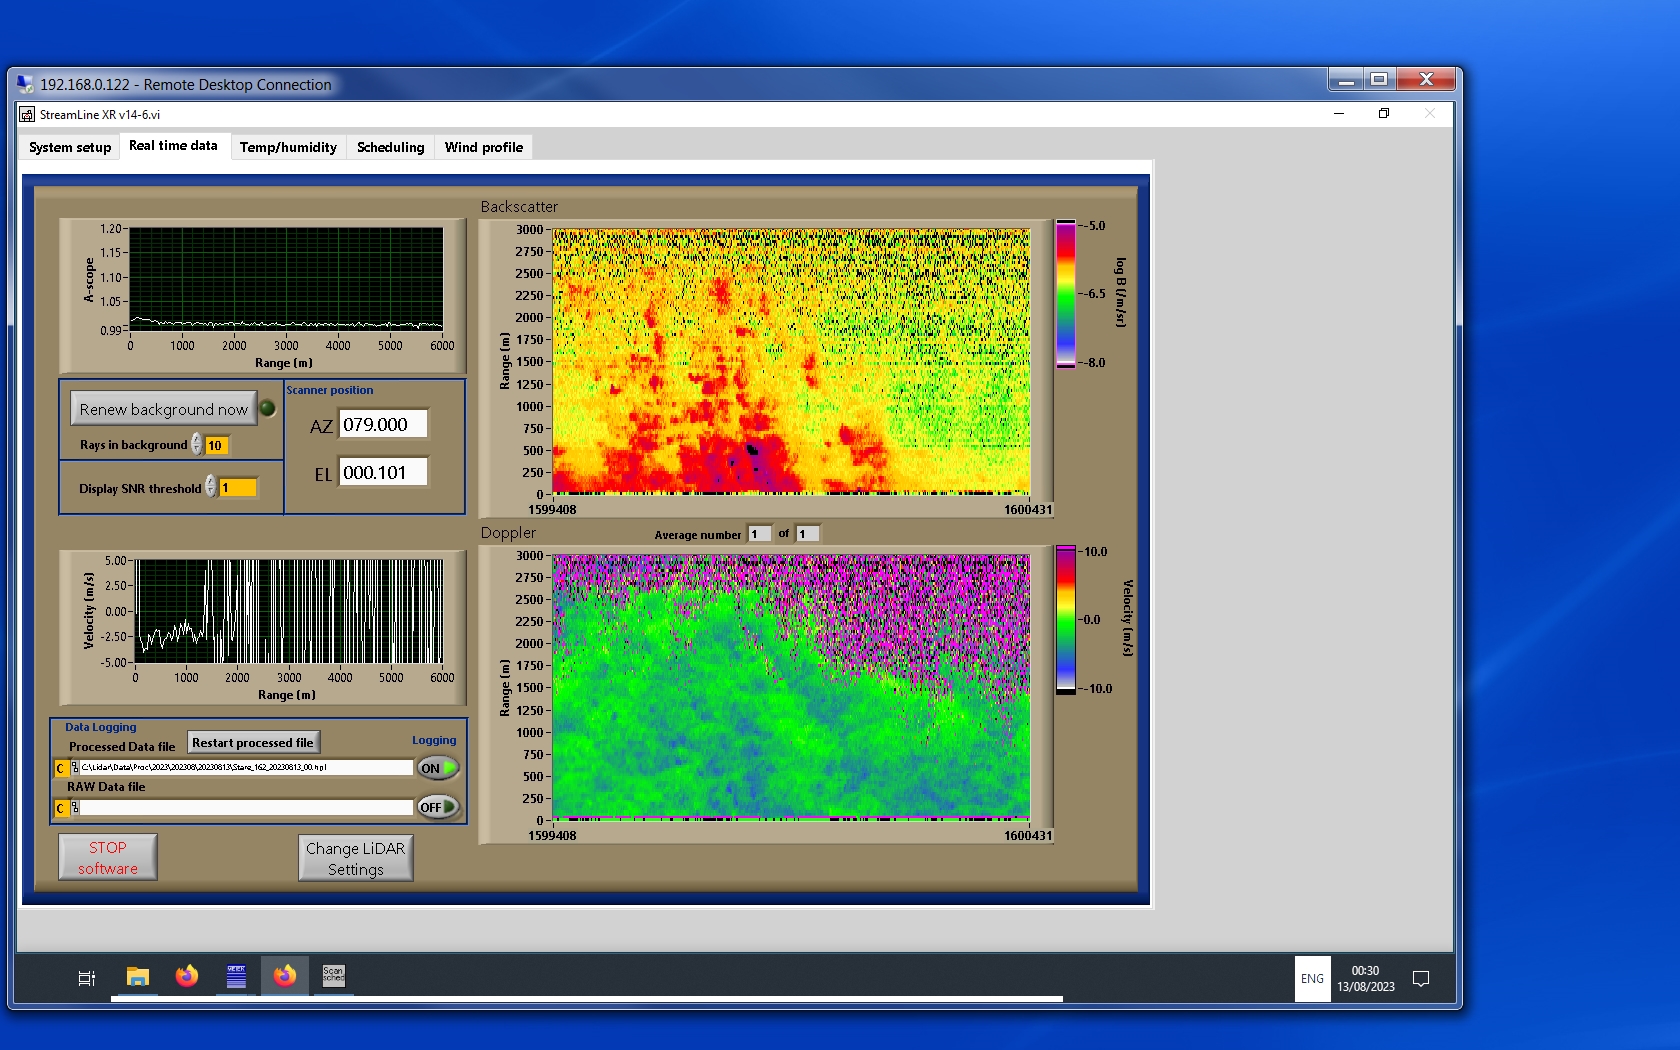Adjust the Rays in background stepper arrows
Viewport: 1680px width, 1050px height.
point(197,445)
